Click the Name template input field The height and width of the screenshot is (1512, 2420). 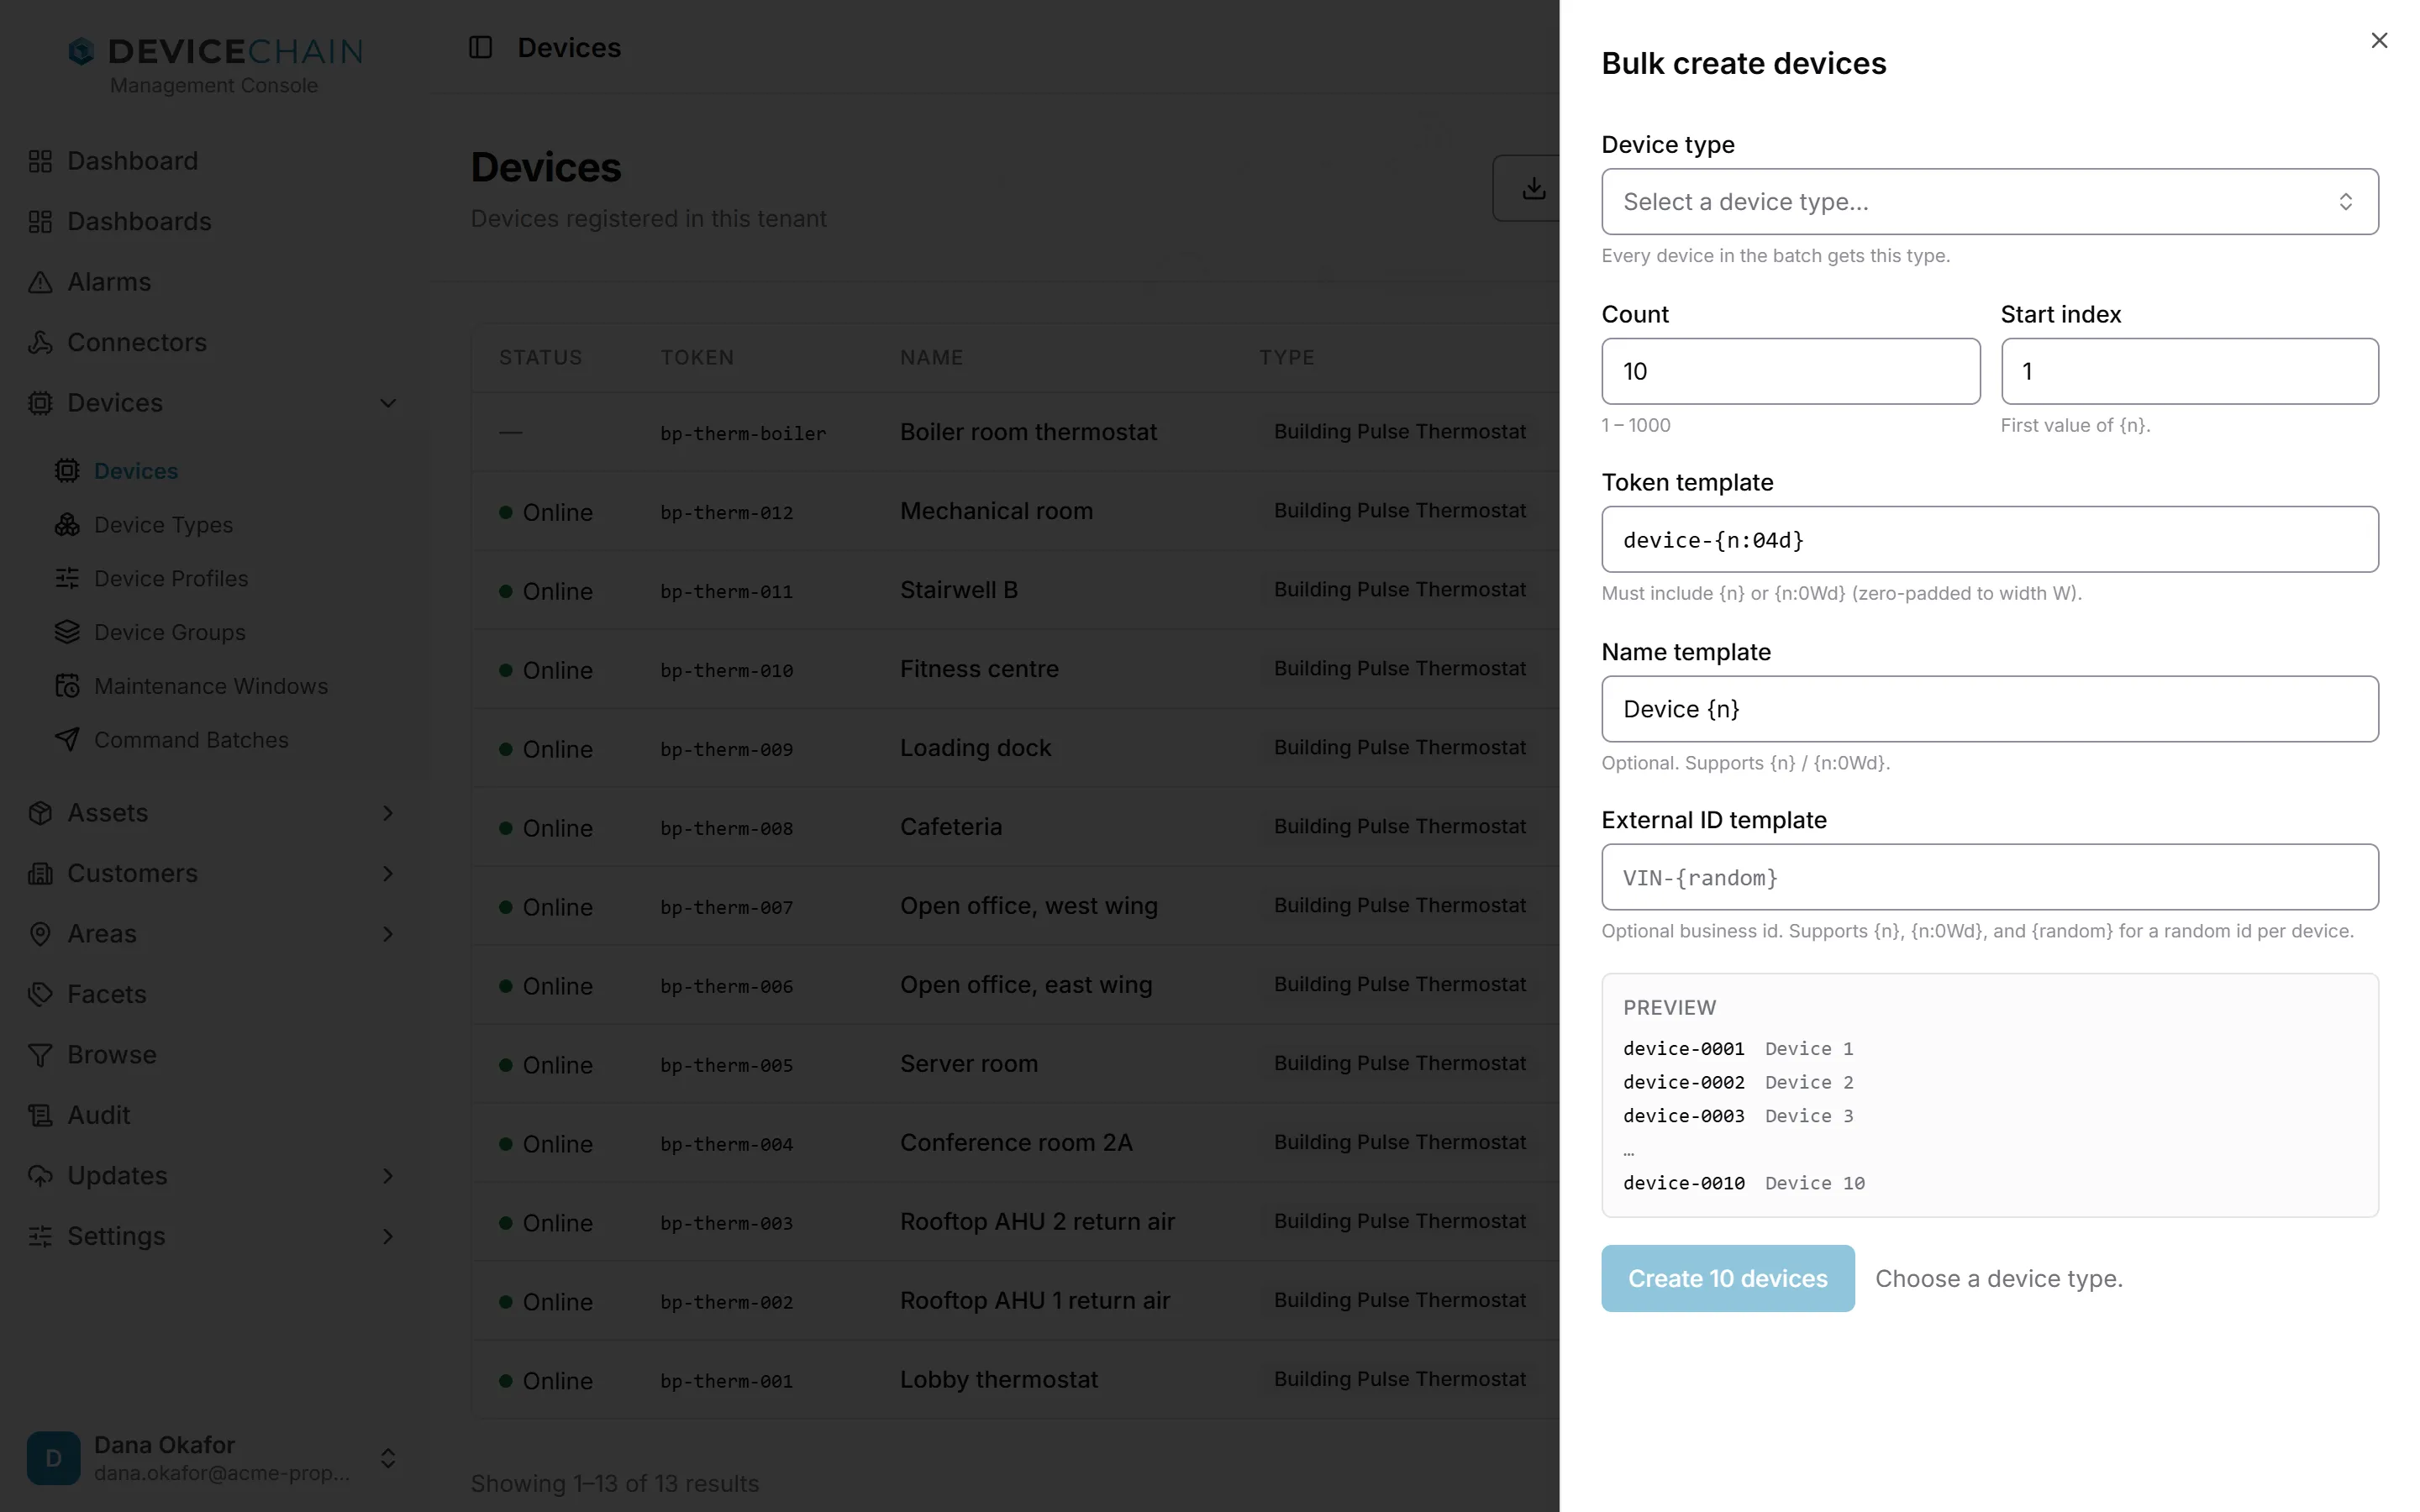(1990, 709)
